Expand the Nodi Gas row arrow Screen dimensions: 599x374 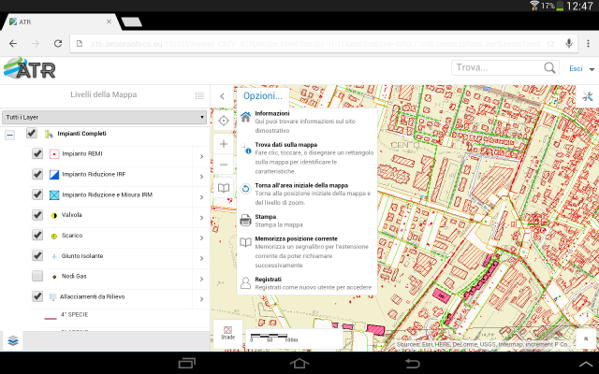coord(201,279)
